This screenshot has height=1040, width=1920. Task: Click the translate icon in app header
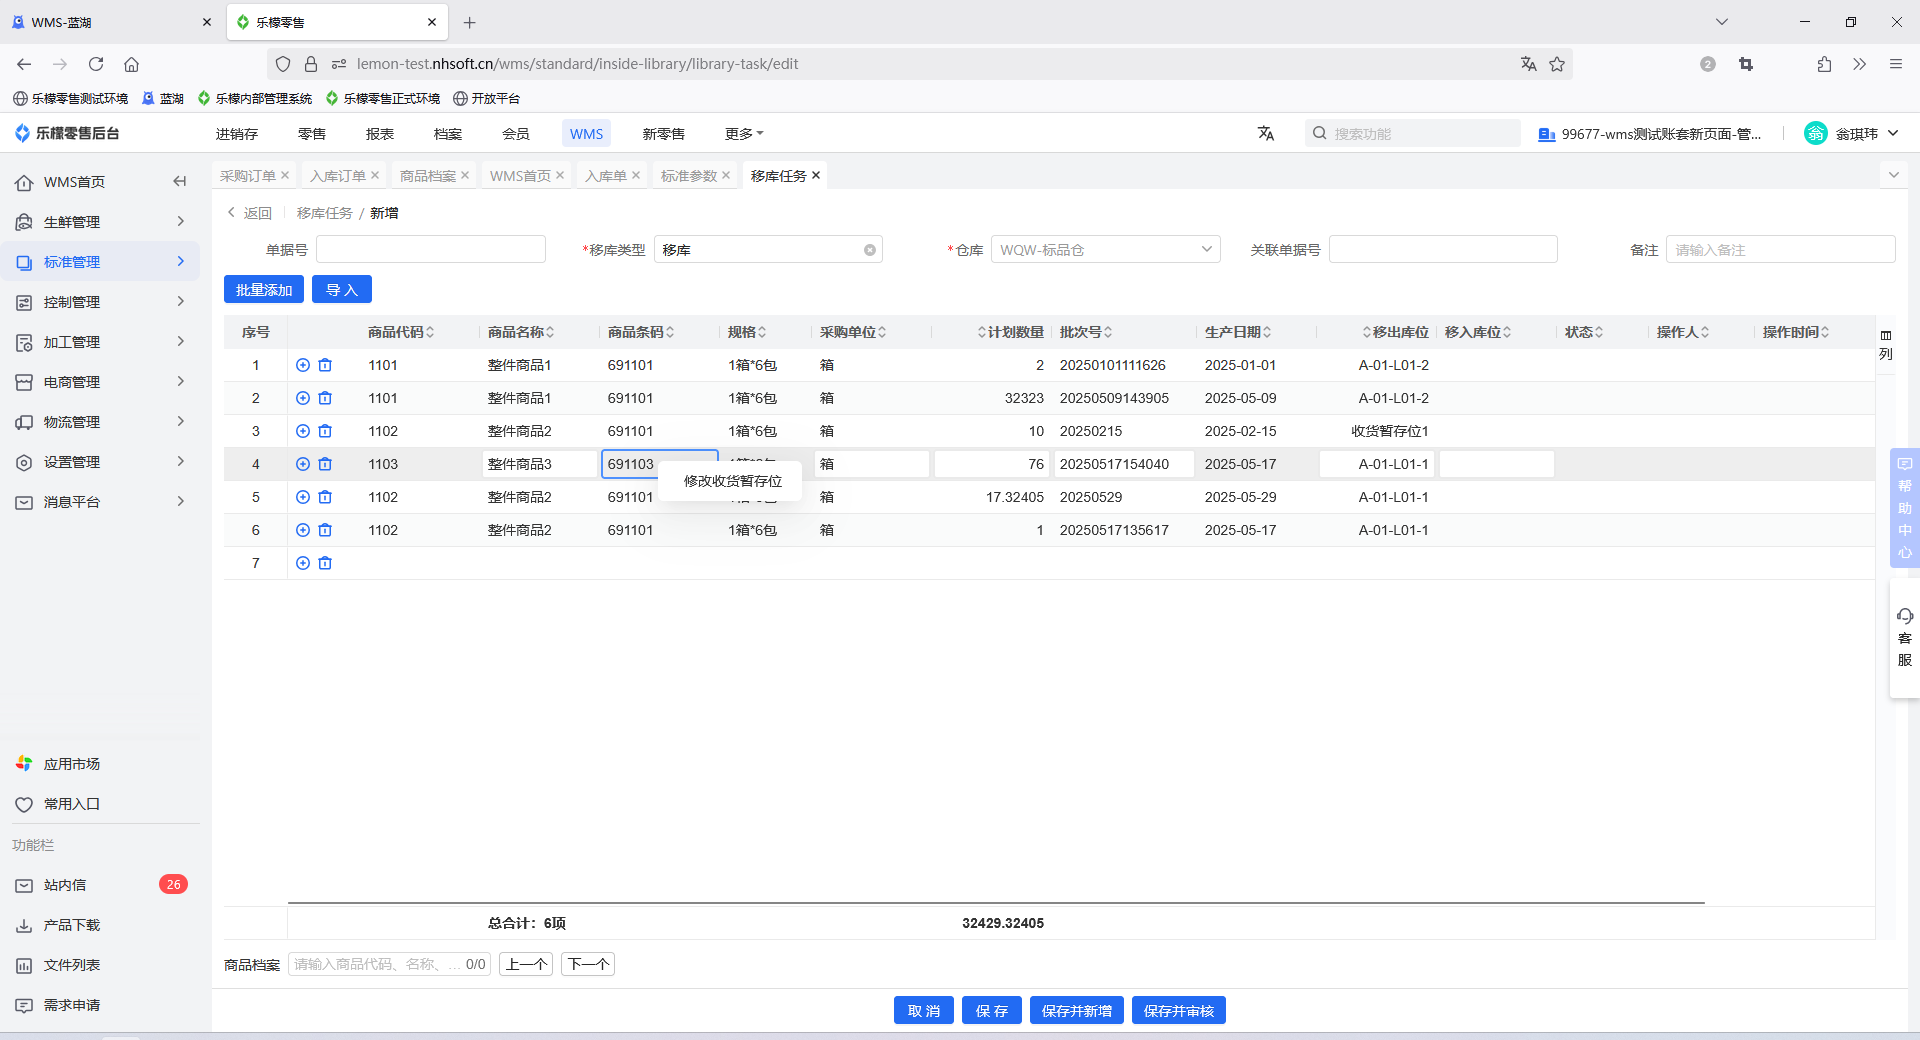1266,133
